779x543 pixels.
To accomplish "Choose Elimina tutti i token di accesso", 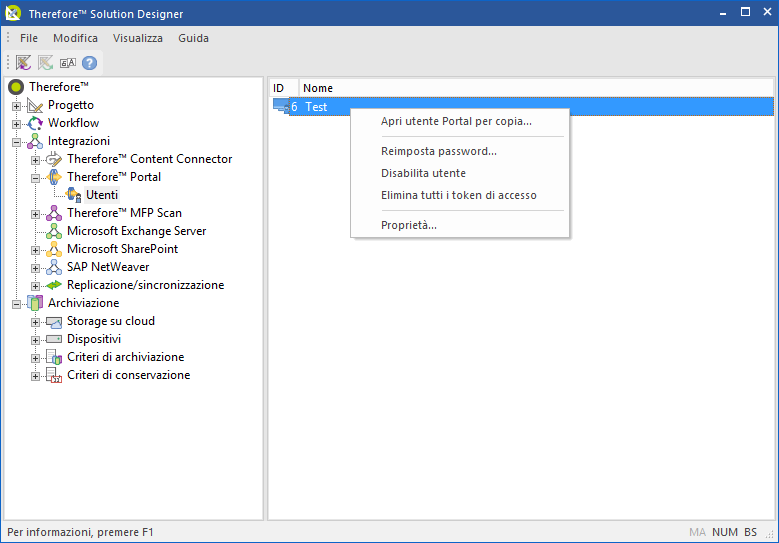I will (460, 195).
